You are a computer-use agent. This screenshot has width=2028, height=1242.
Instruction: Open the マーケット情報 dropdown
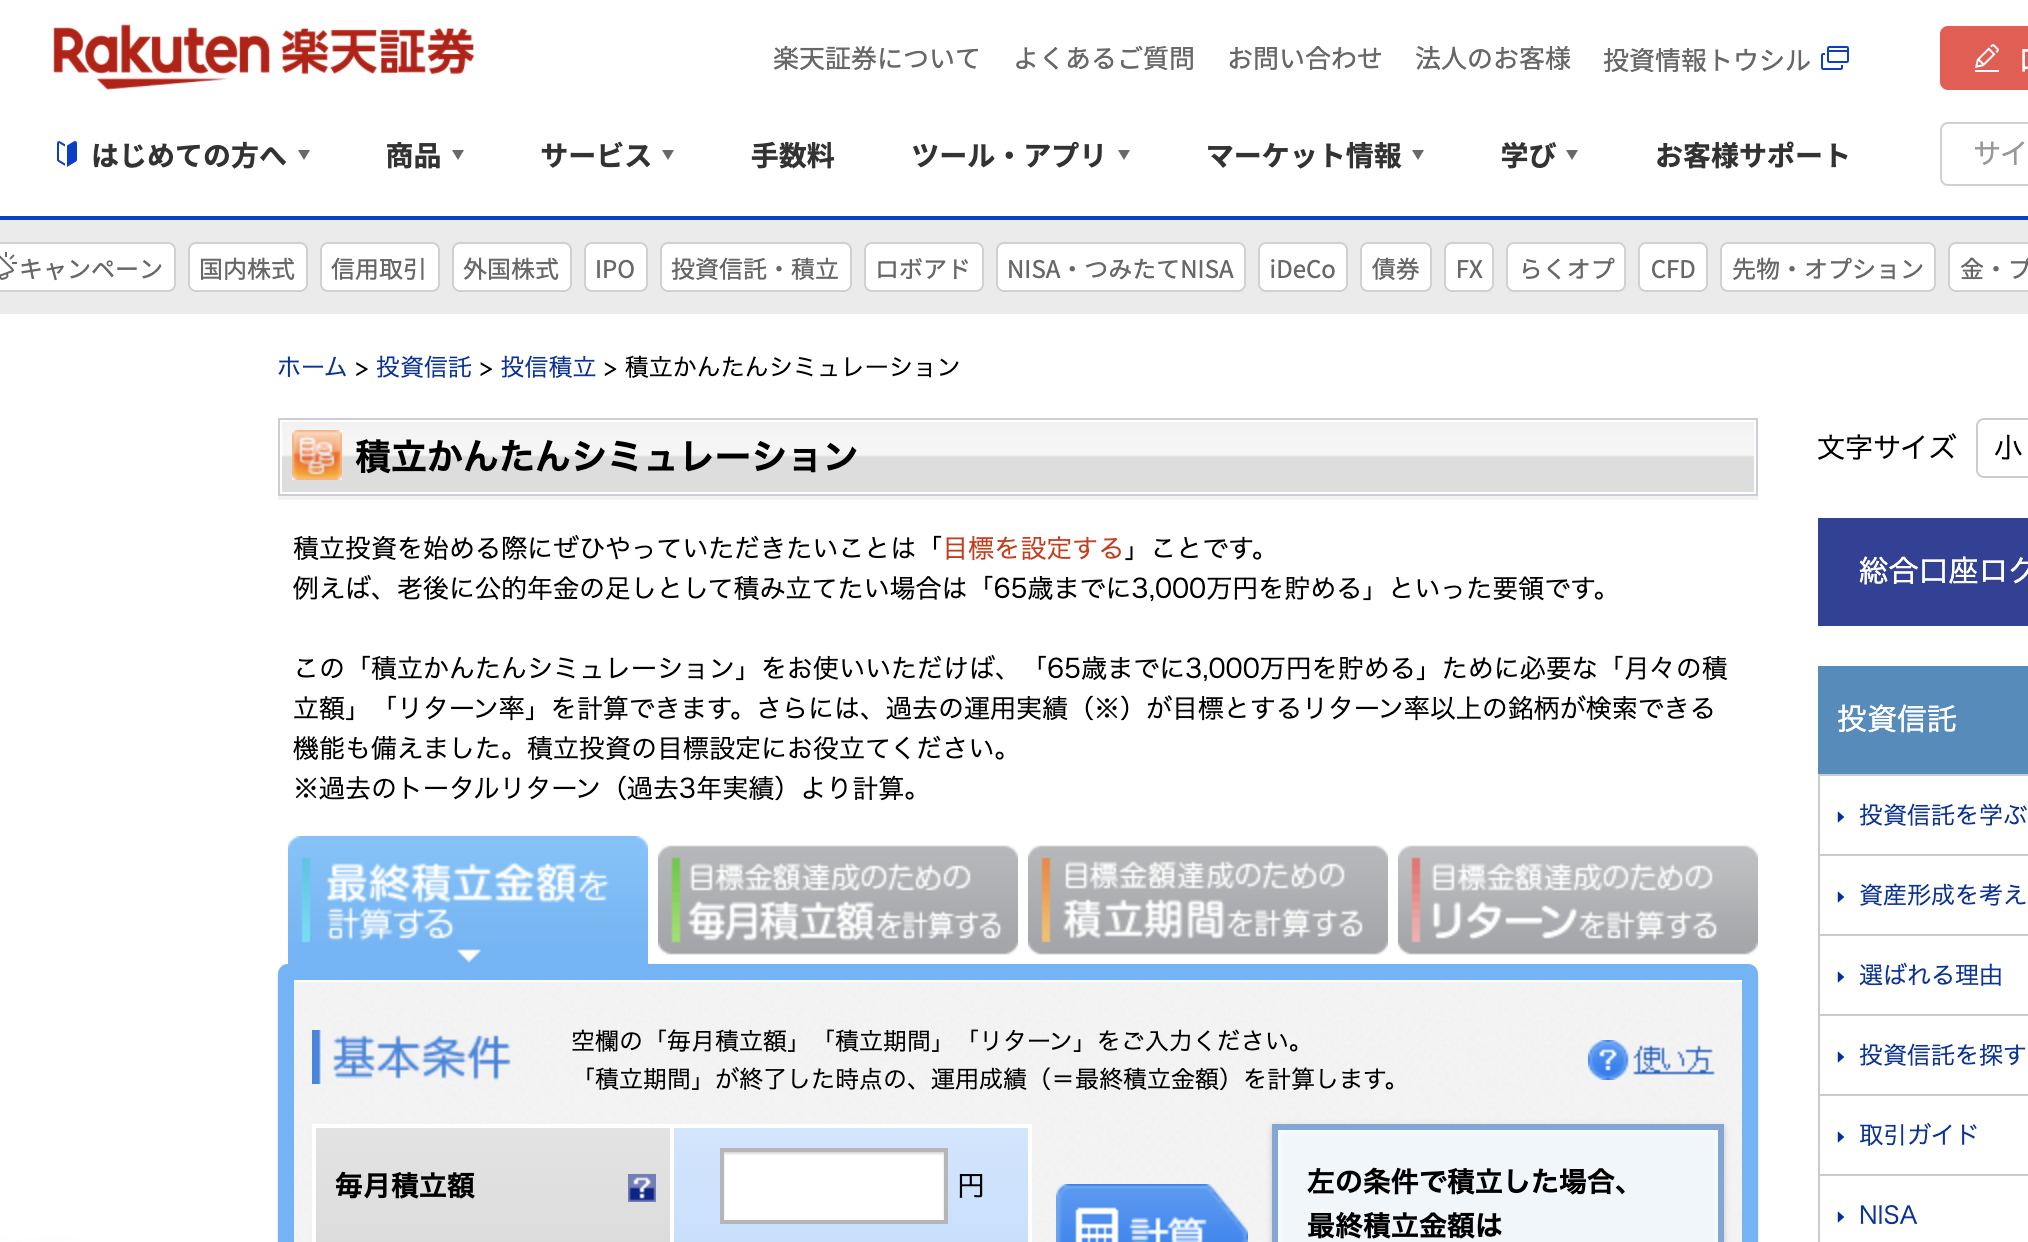[x=1314, y=155]
